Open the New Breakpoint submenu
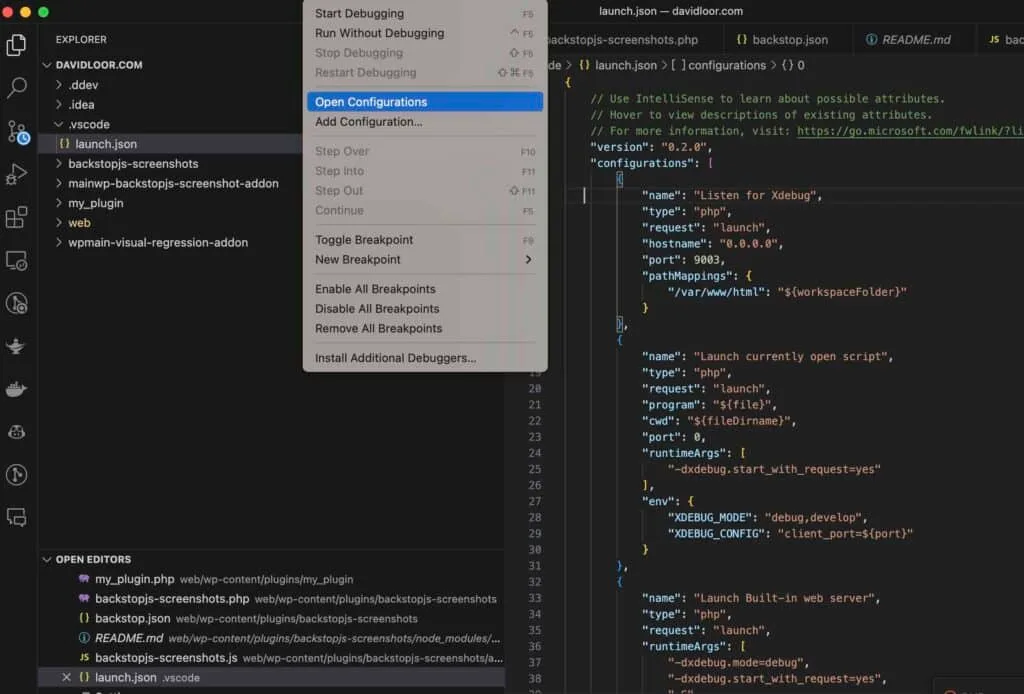Screen dimensions: 1024x694 click(x=424, y=259)
